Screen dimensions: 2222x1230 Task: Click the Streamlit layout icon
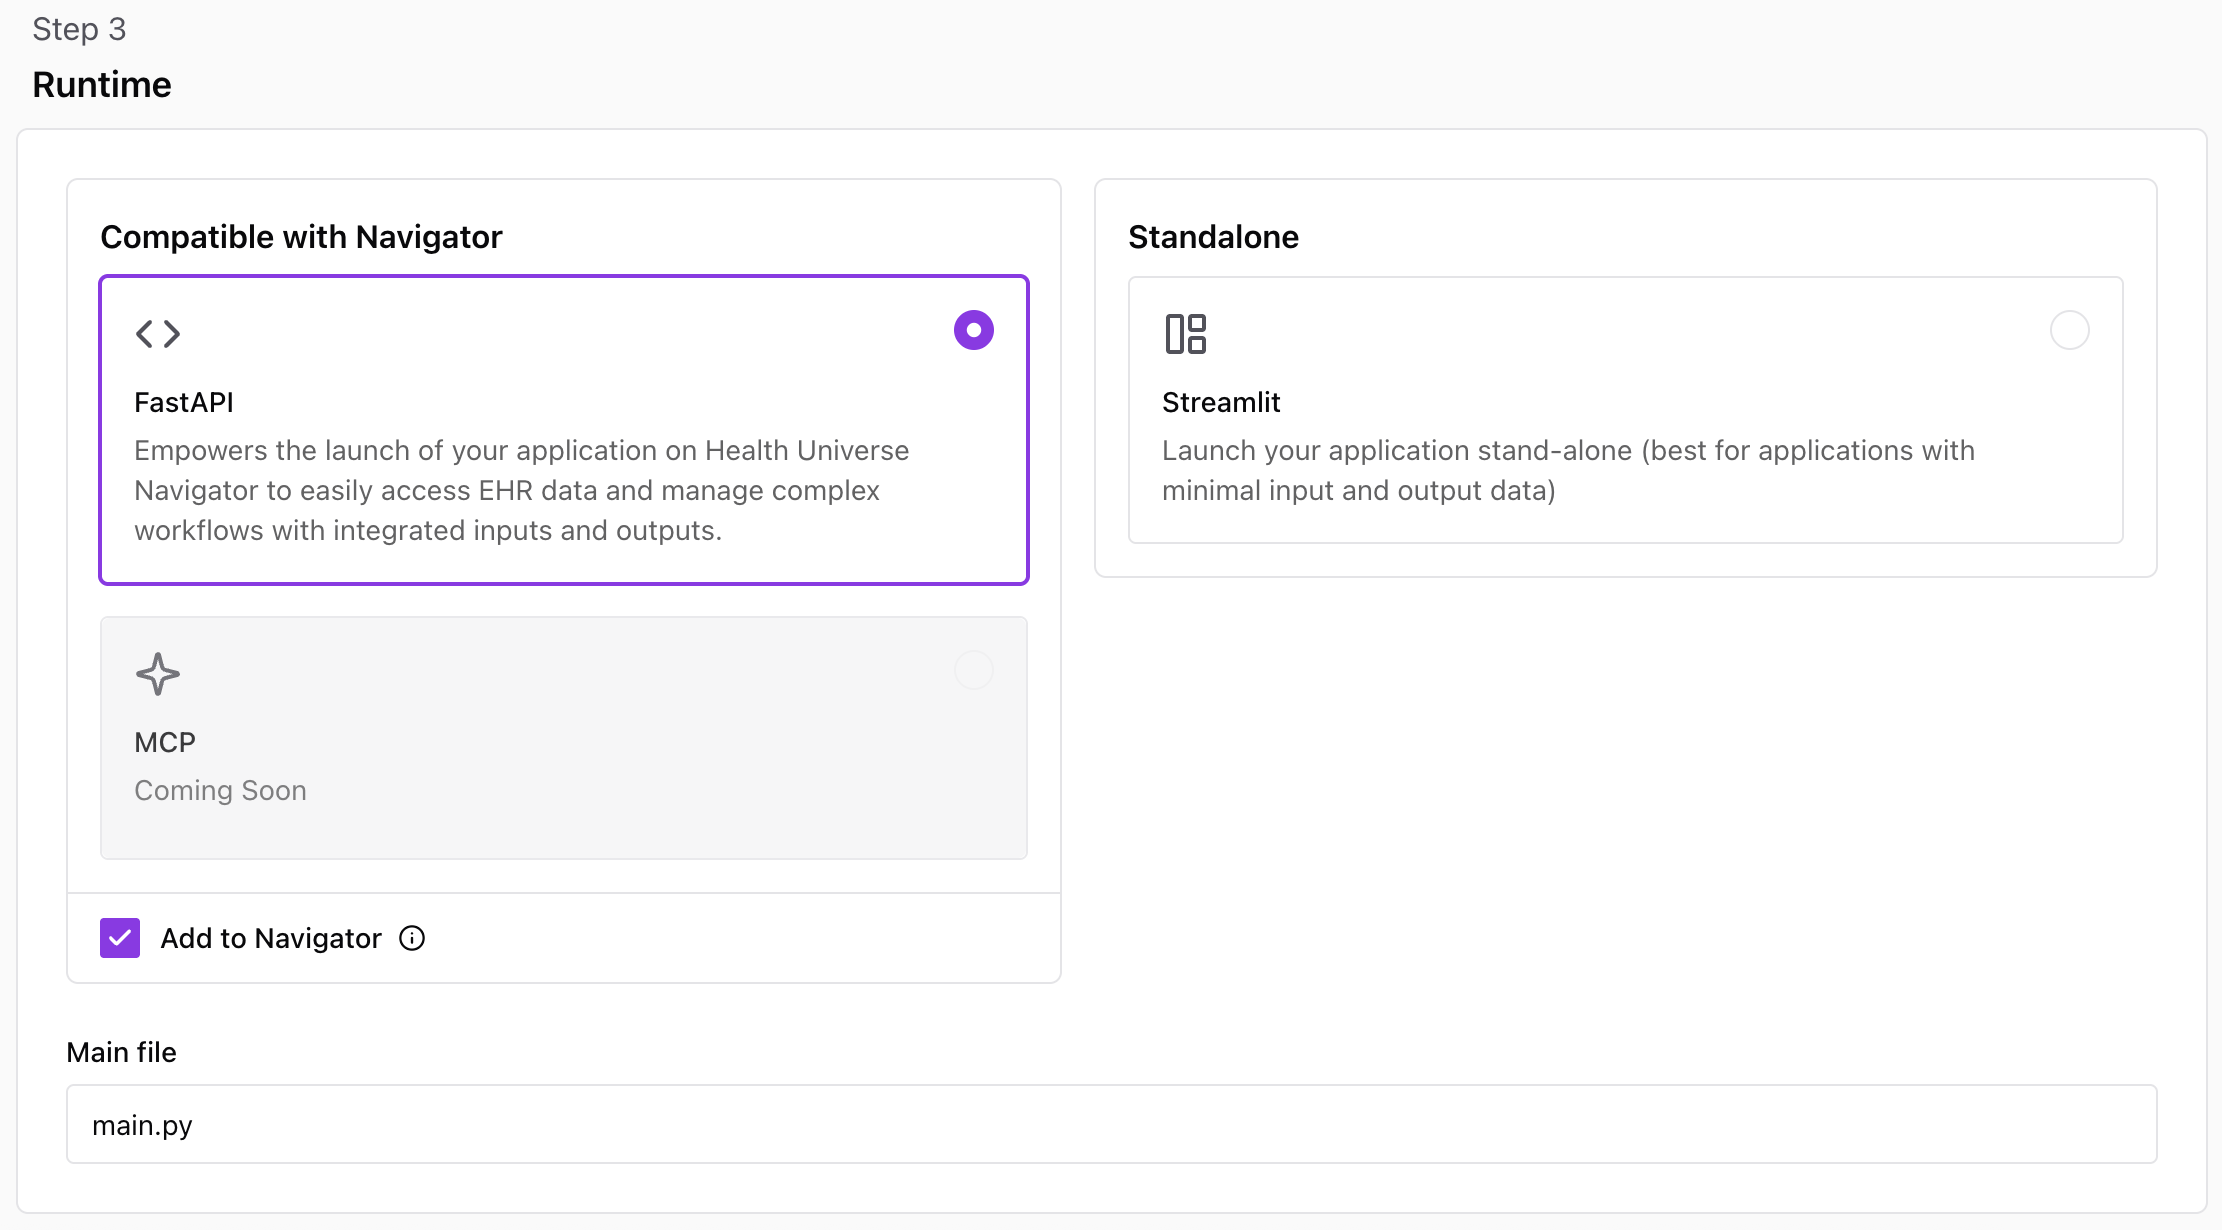(x=1186, y=334)
